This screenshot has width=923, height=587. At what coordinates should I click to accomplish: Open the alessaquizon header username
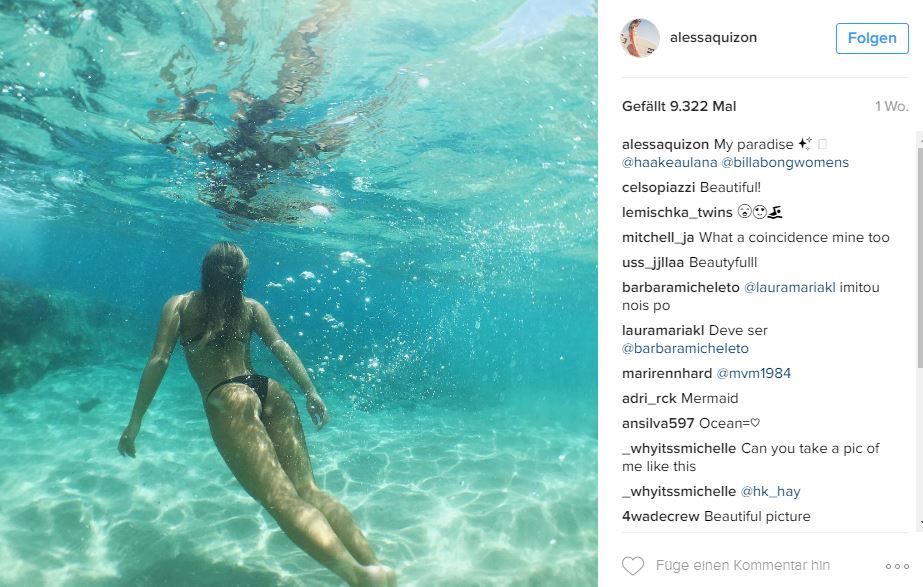tap(713, 38)
